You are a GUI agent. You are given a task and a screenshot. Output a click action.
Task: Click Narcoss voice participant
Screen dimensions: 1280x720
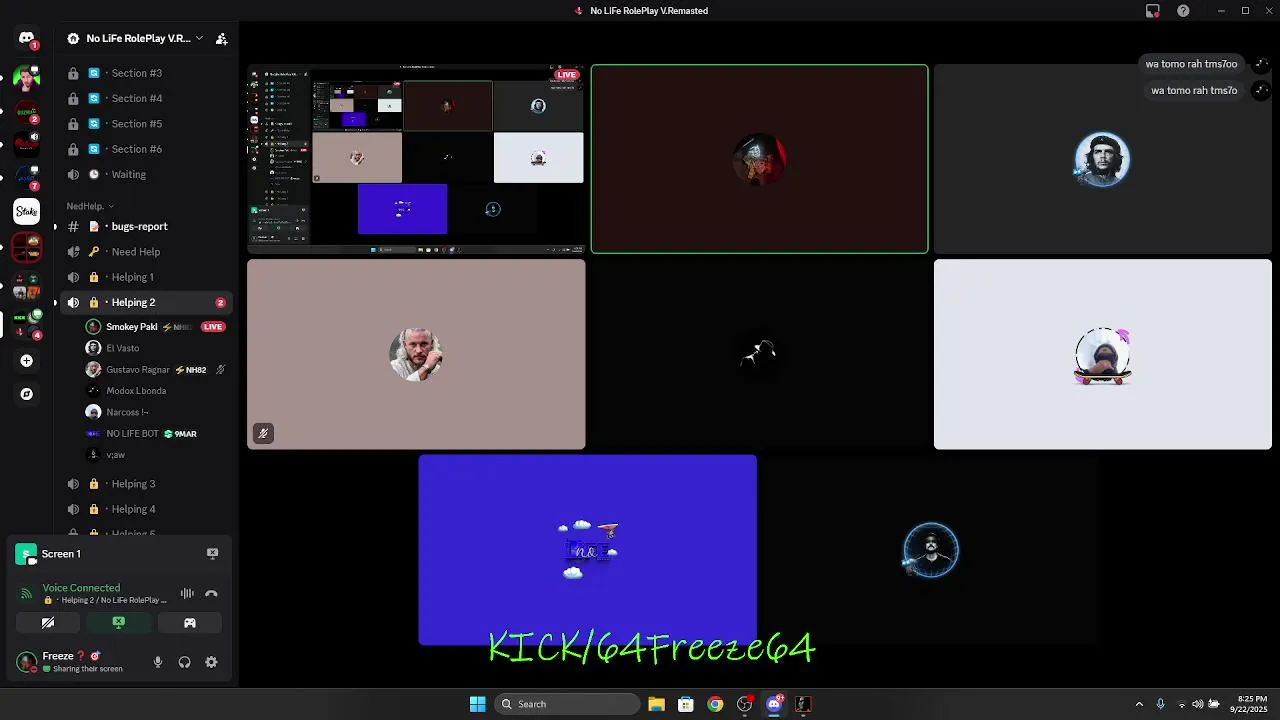click(156, 412)
